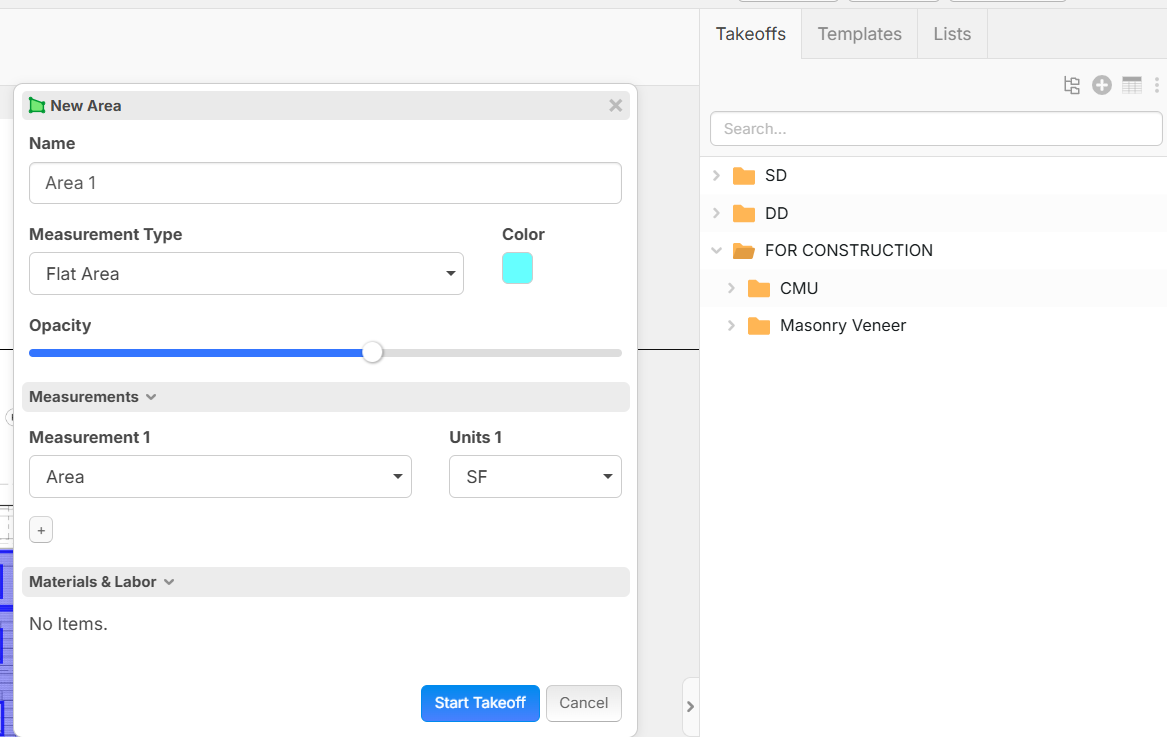Switch to the Templates tab
Image resolution: width=1167 pixels, height=737 pixels.
pyautogui.click(x=859, y=34)
